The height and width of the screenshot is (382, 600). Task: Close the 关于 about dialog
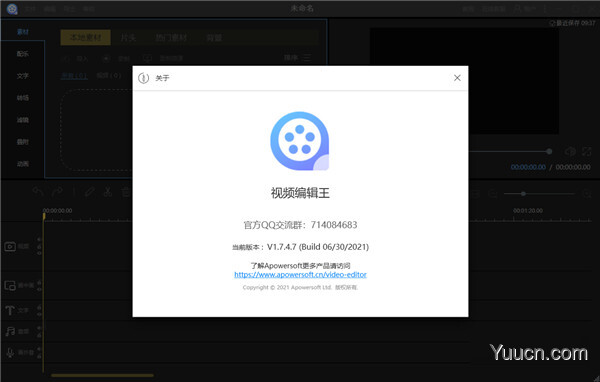tap(457, 78)
